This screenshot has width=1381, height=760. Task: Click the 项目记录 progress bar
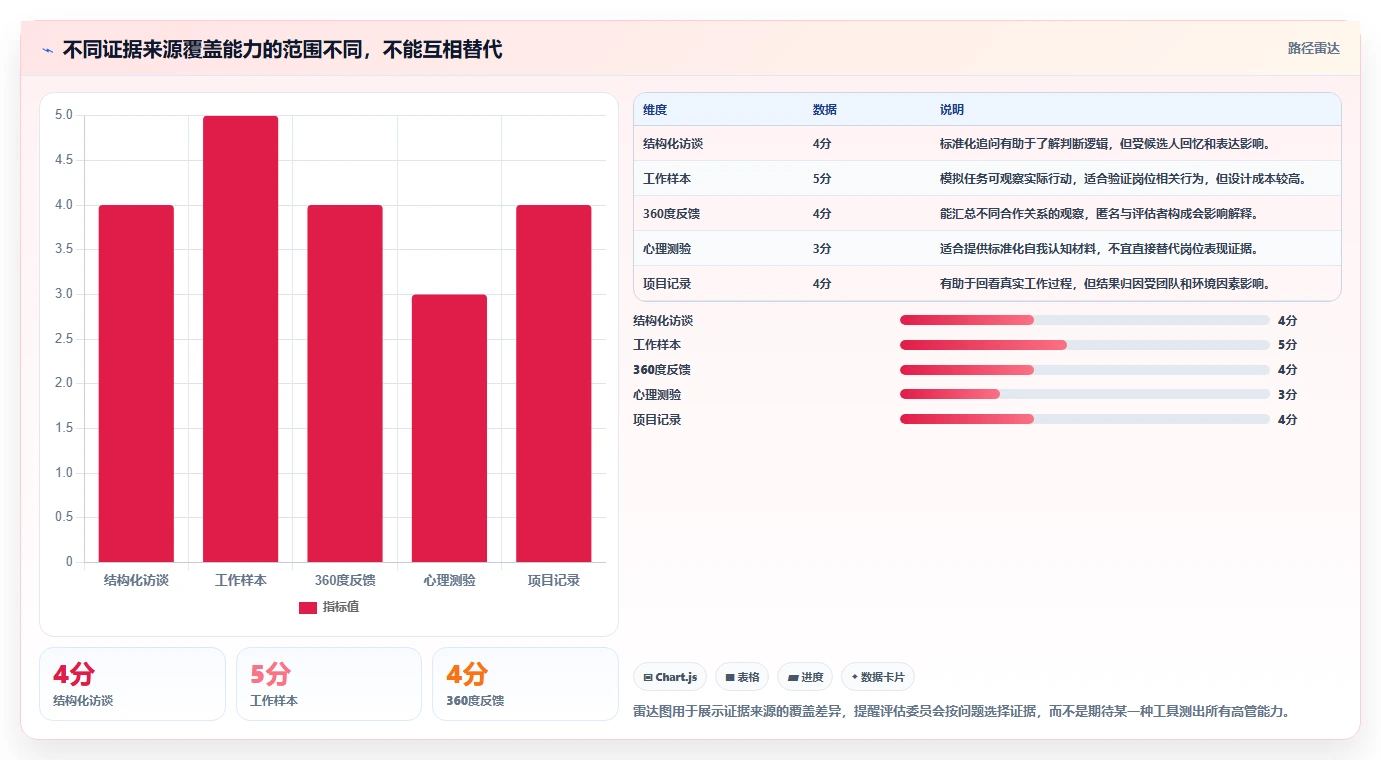[1084, 419]
